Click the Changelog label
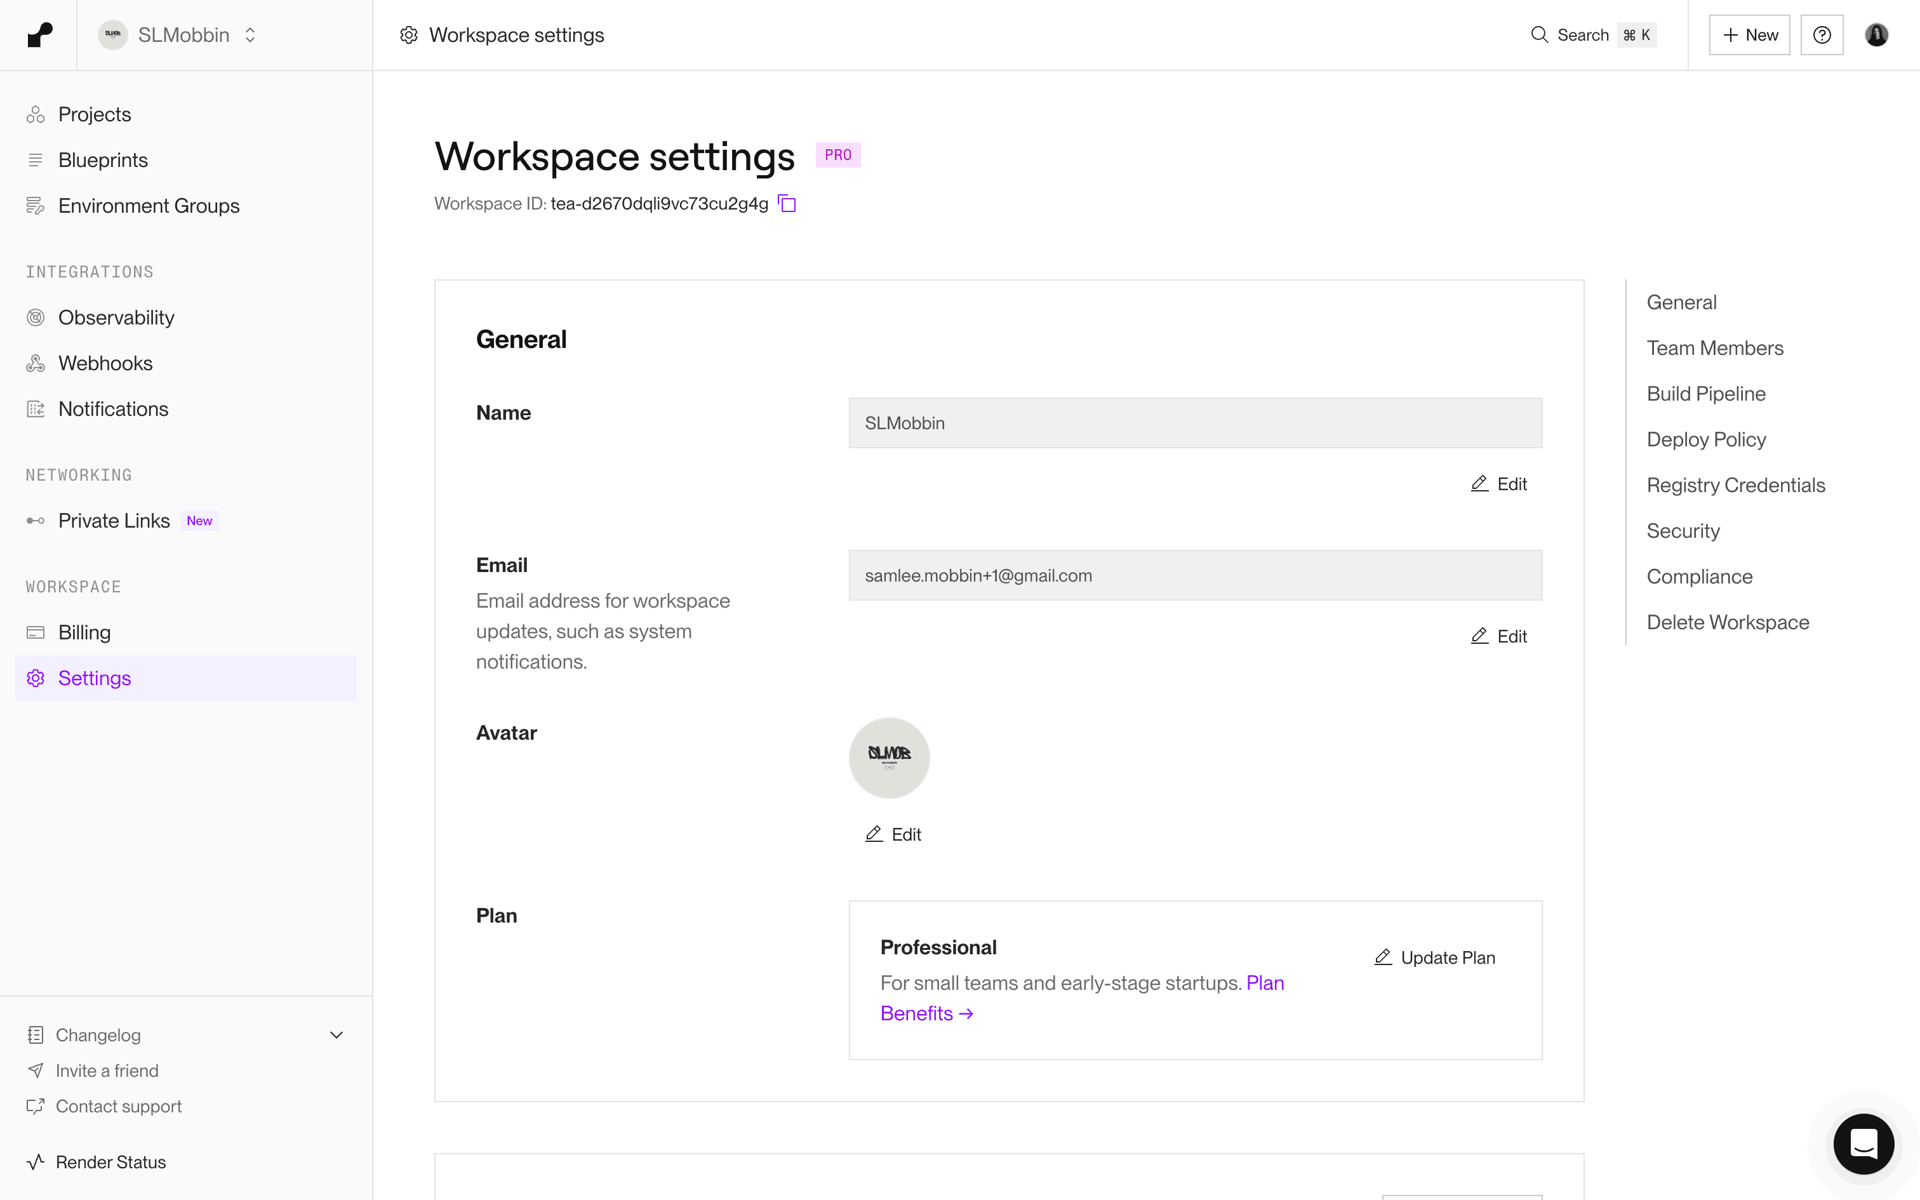 [x=98, y=1035]
